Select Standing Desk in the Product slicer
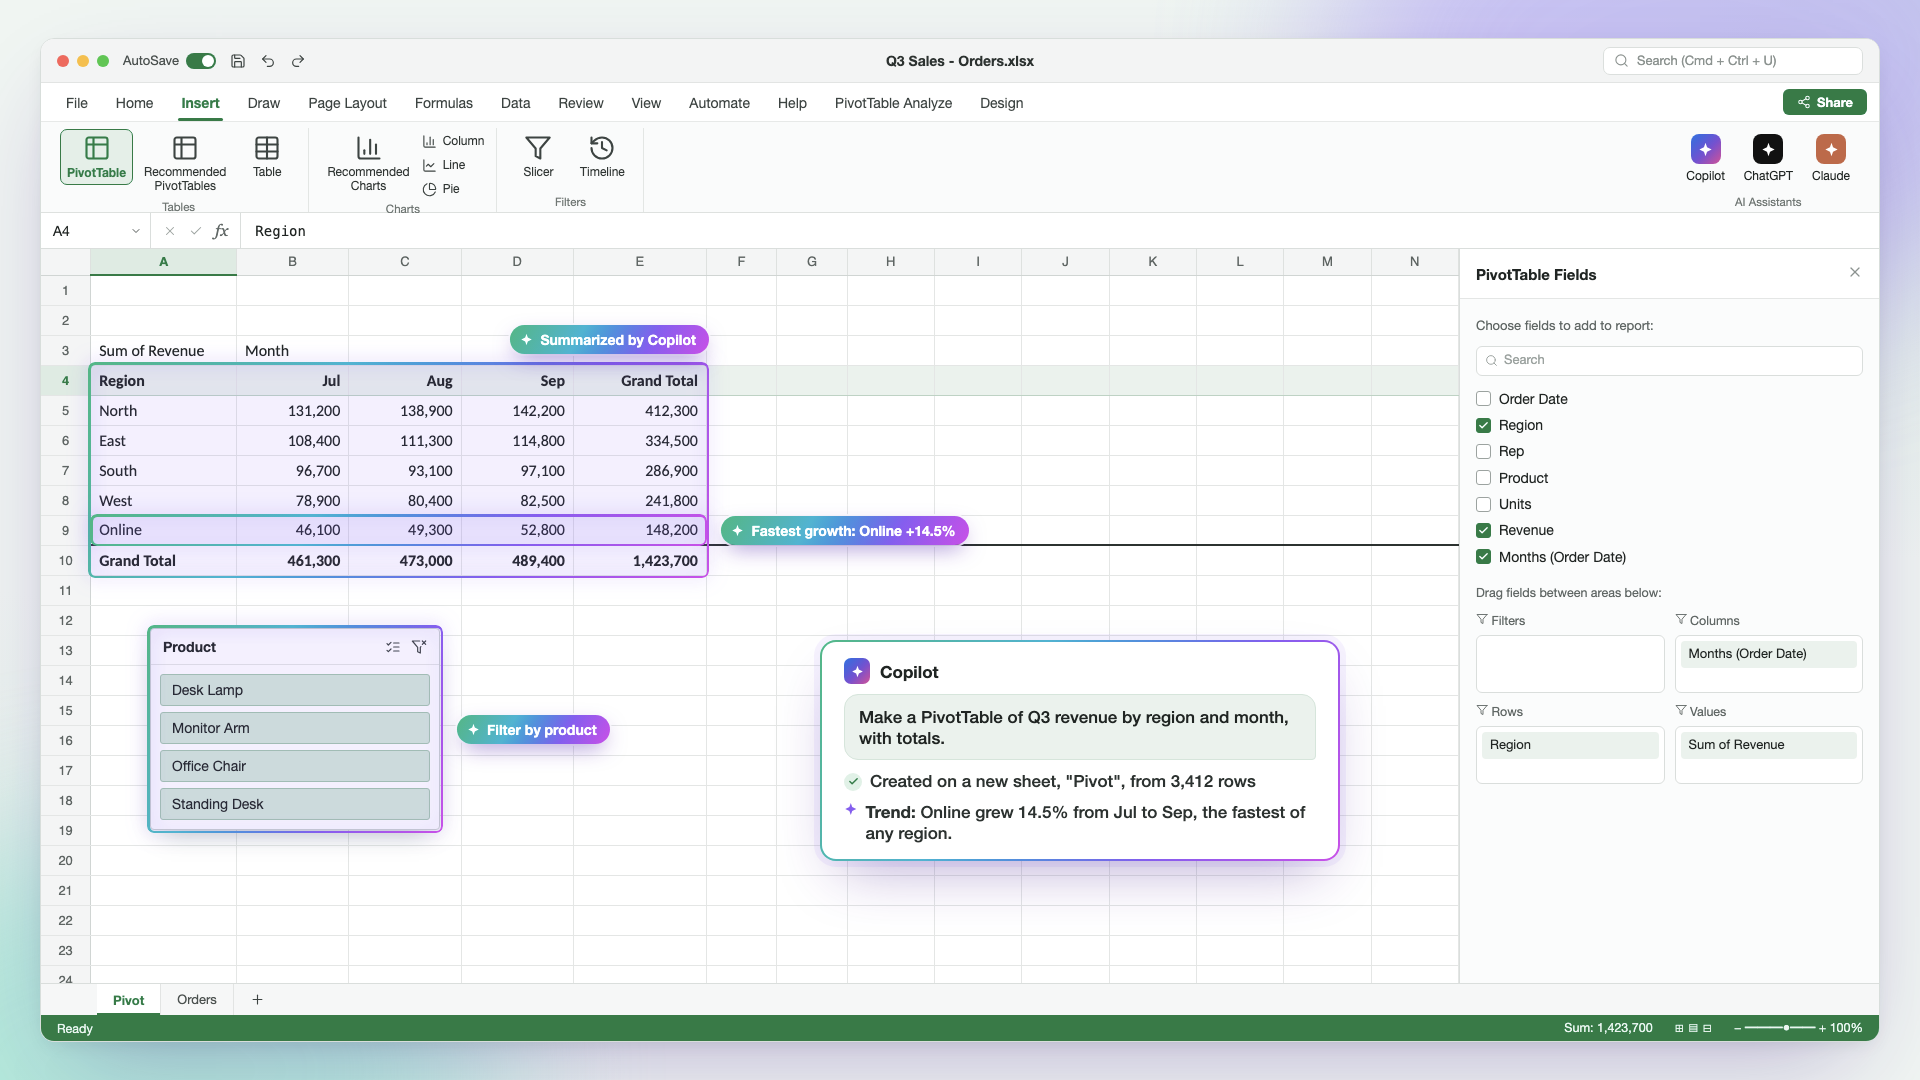 294,804
